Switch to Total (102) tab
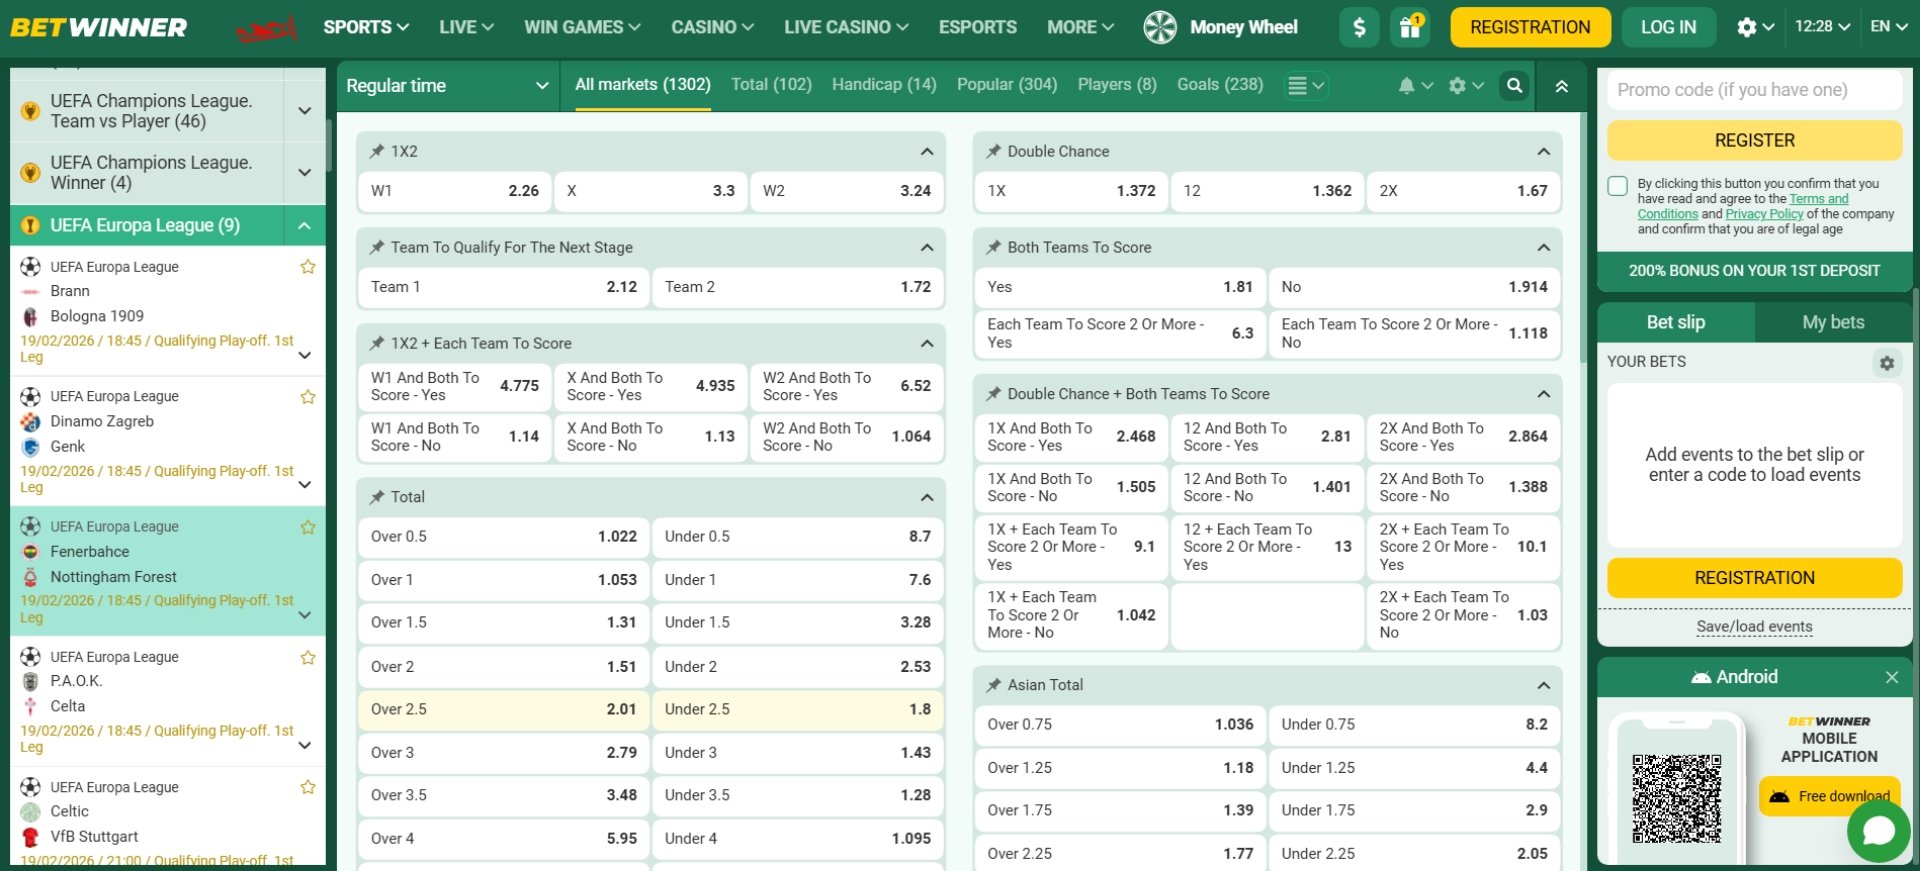This screenshot has height=871, width=1920. pos(771,85)
